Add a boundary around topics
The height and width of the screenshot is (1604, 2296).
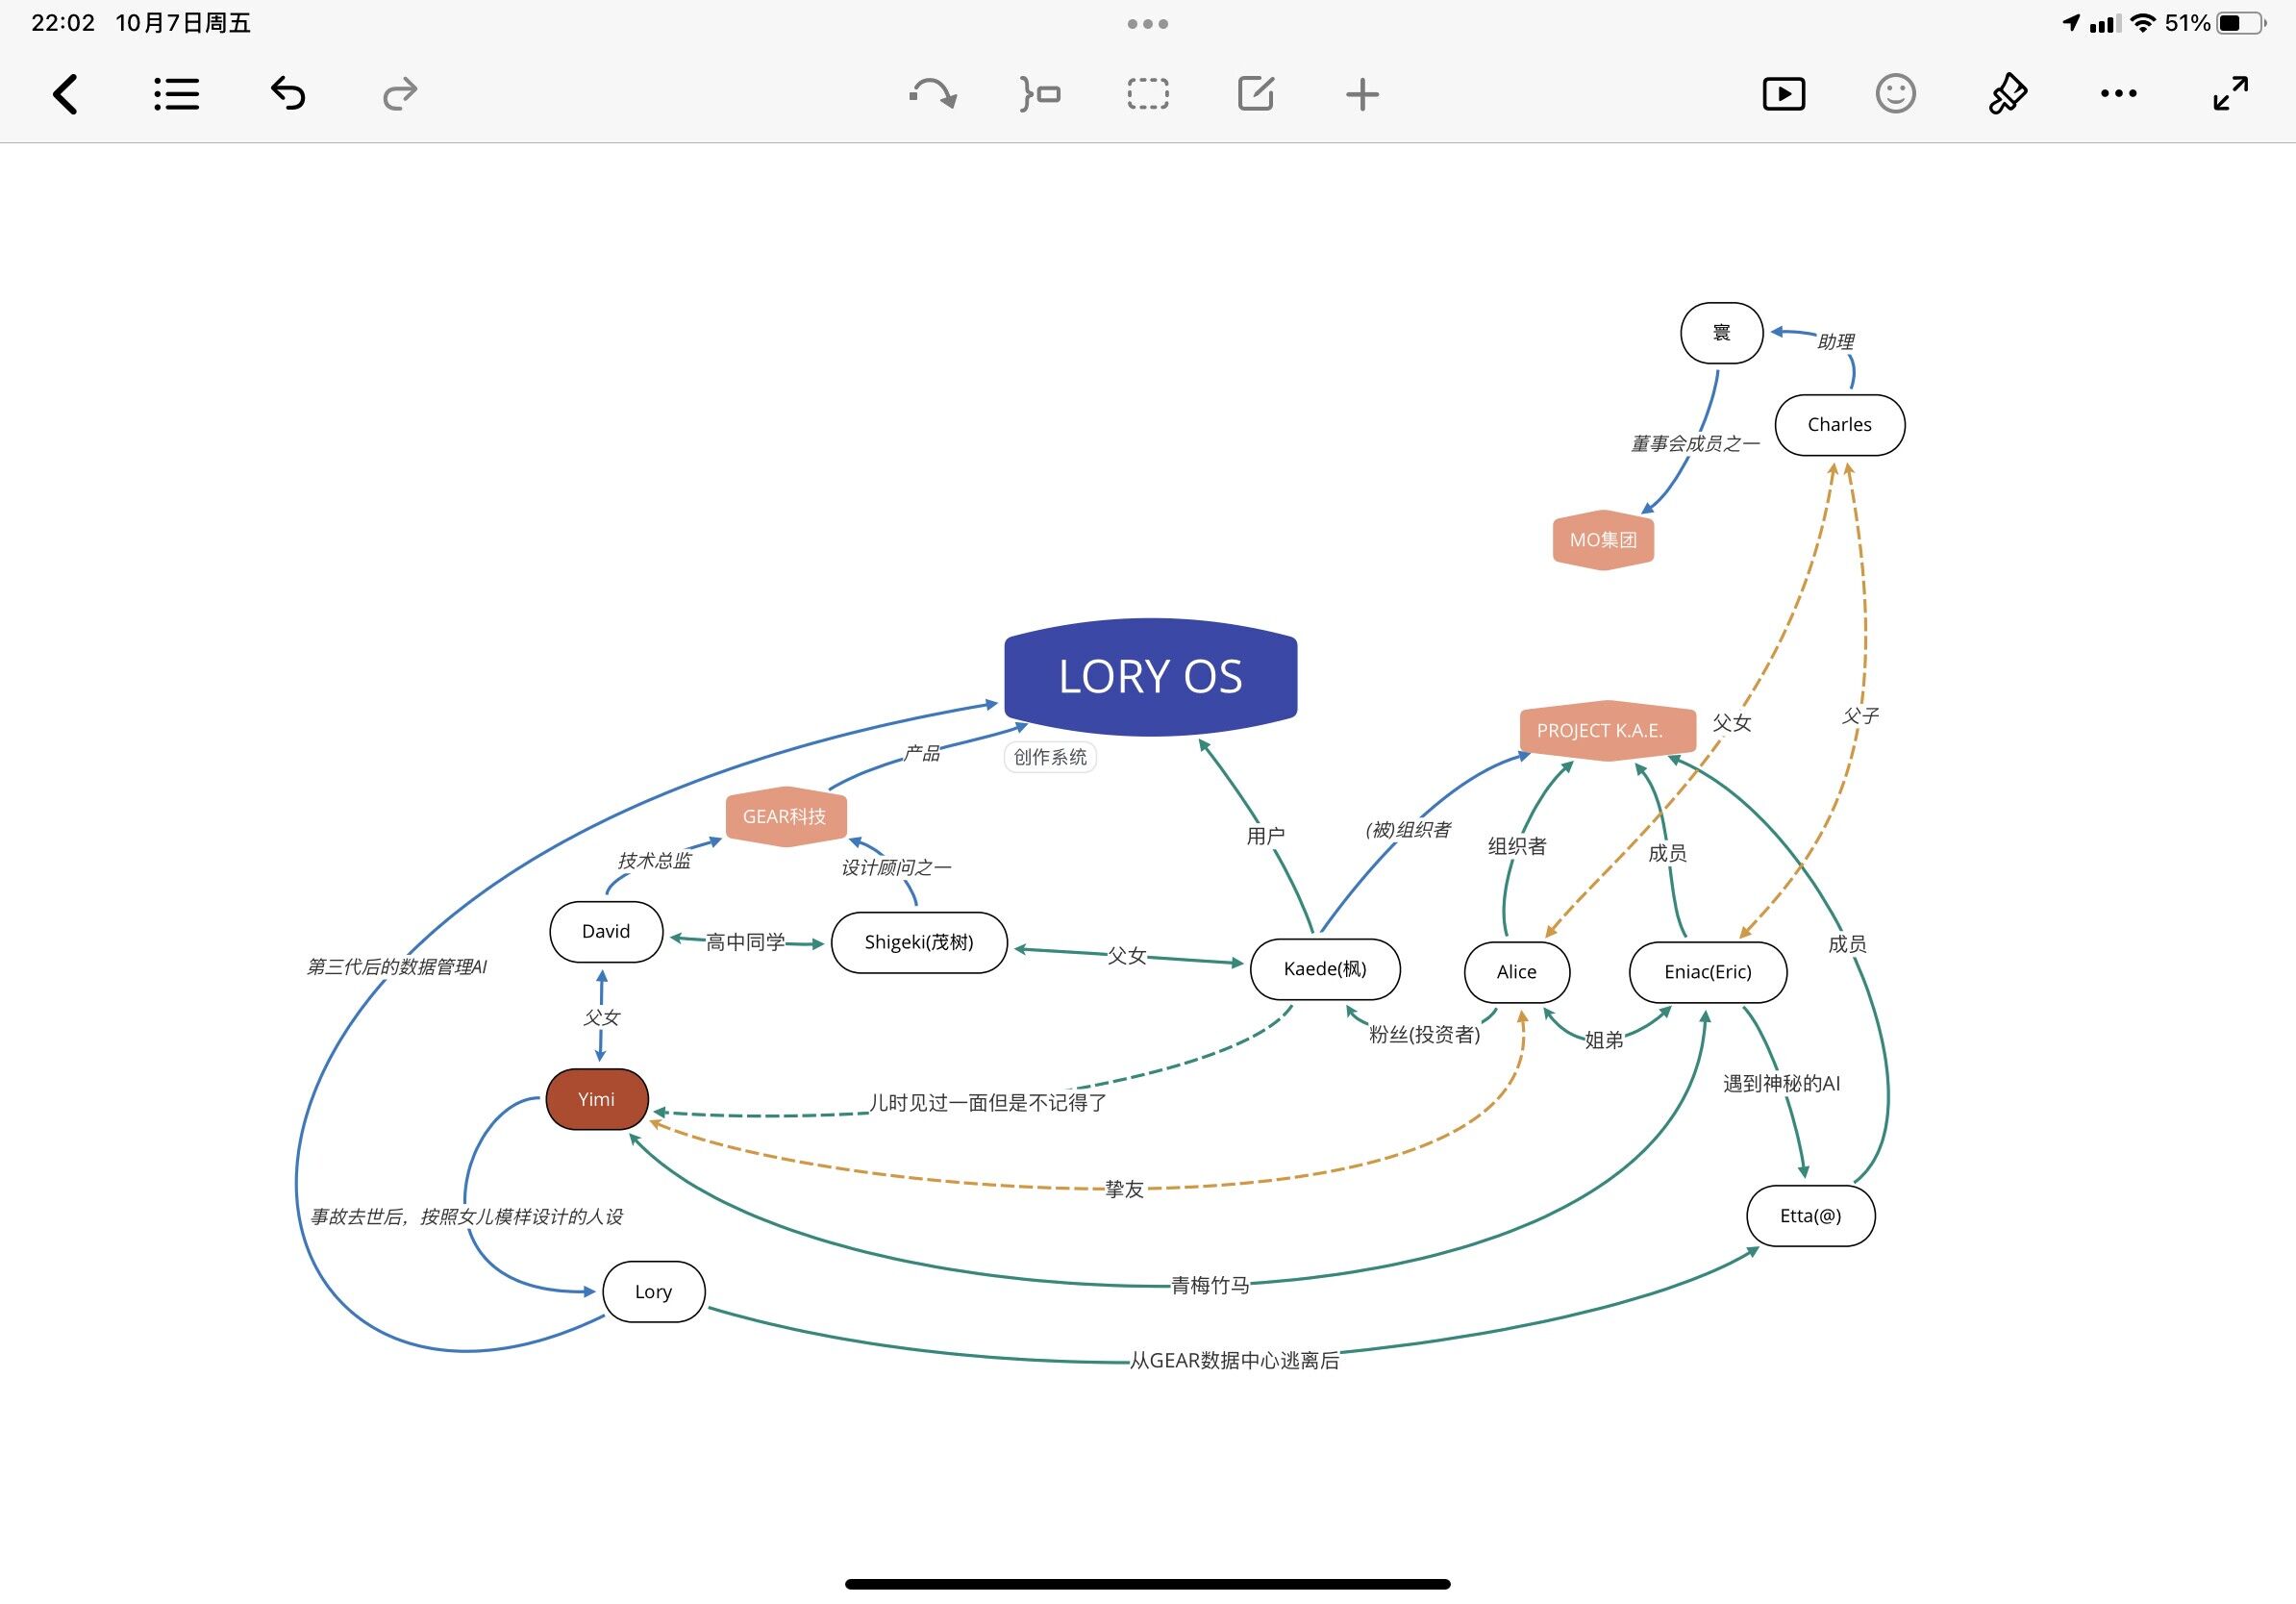tap(1148, 94)
